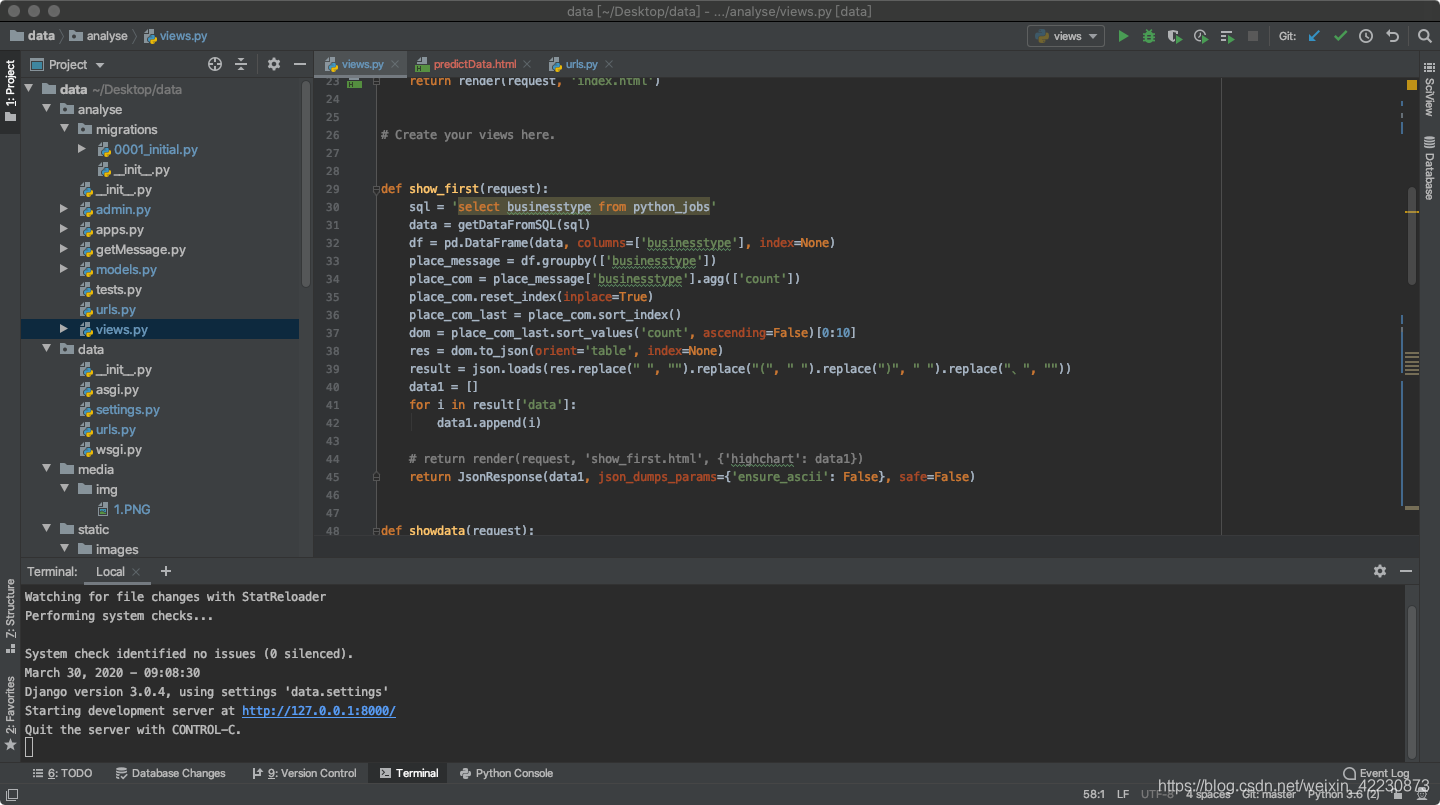
Task: Open the Project view selector dropdown
Action: click(68, 64)
